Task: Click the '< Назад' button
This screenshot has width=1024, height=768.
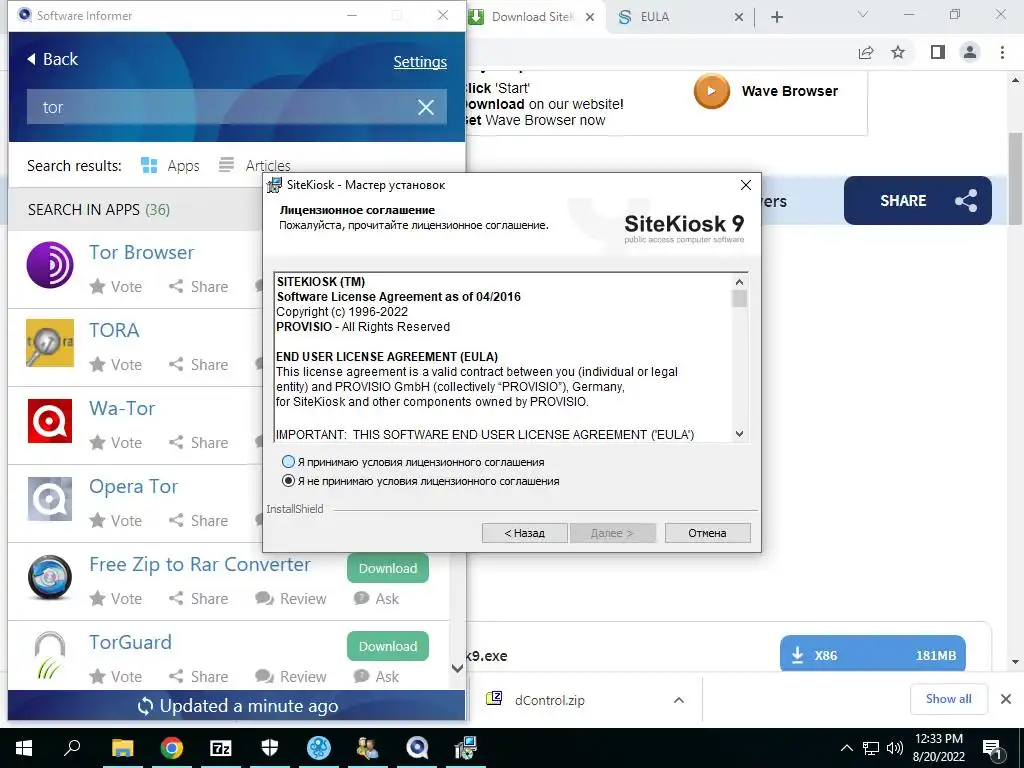Action: [x=524, y=533]
